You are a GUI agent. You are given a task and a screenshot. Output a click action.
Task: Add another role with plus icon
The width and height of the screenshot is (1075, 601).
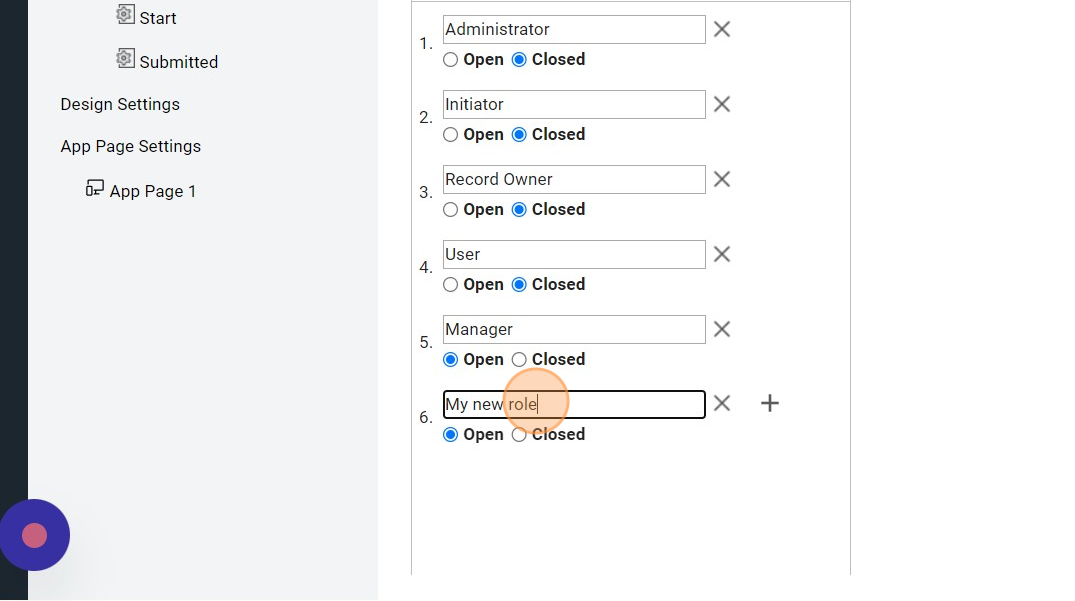tap(769, 404)
